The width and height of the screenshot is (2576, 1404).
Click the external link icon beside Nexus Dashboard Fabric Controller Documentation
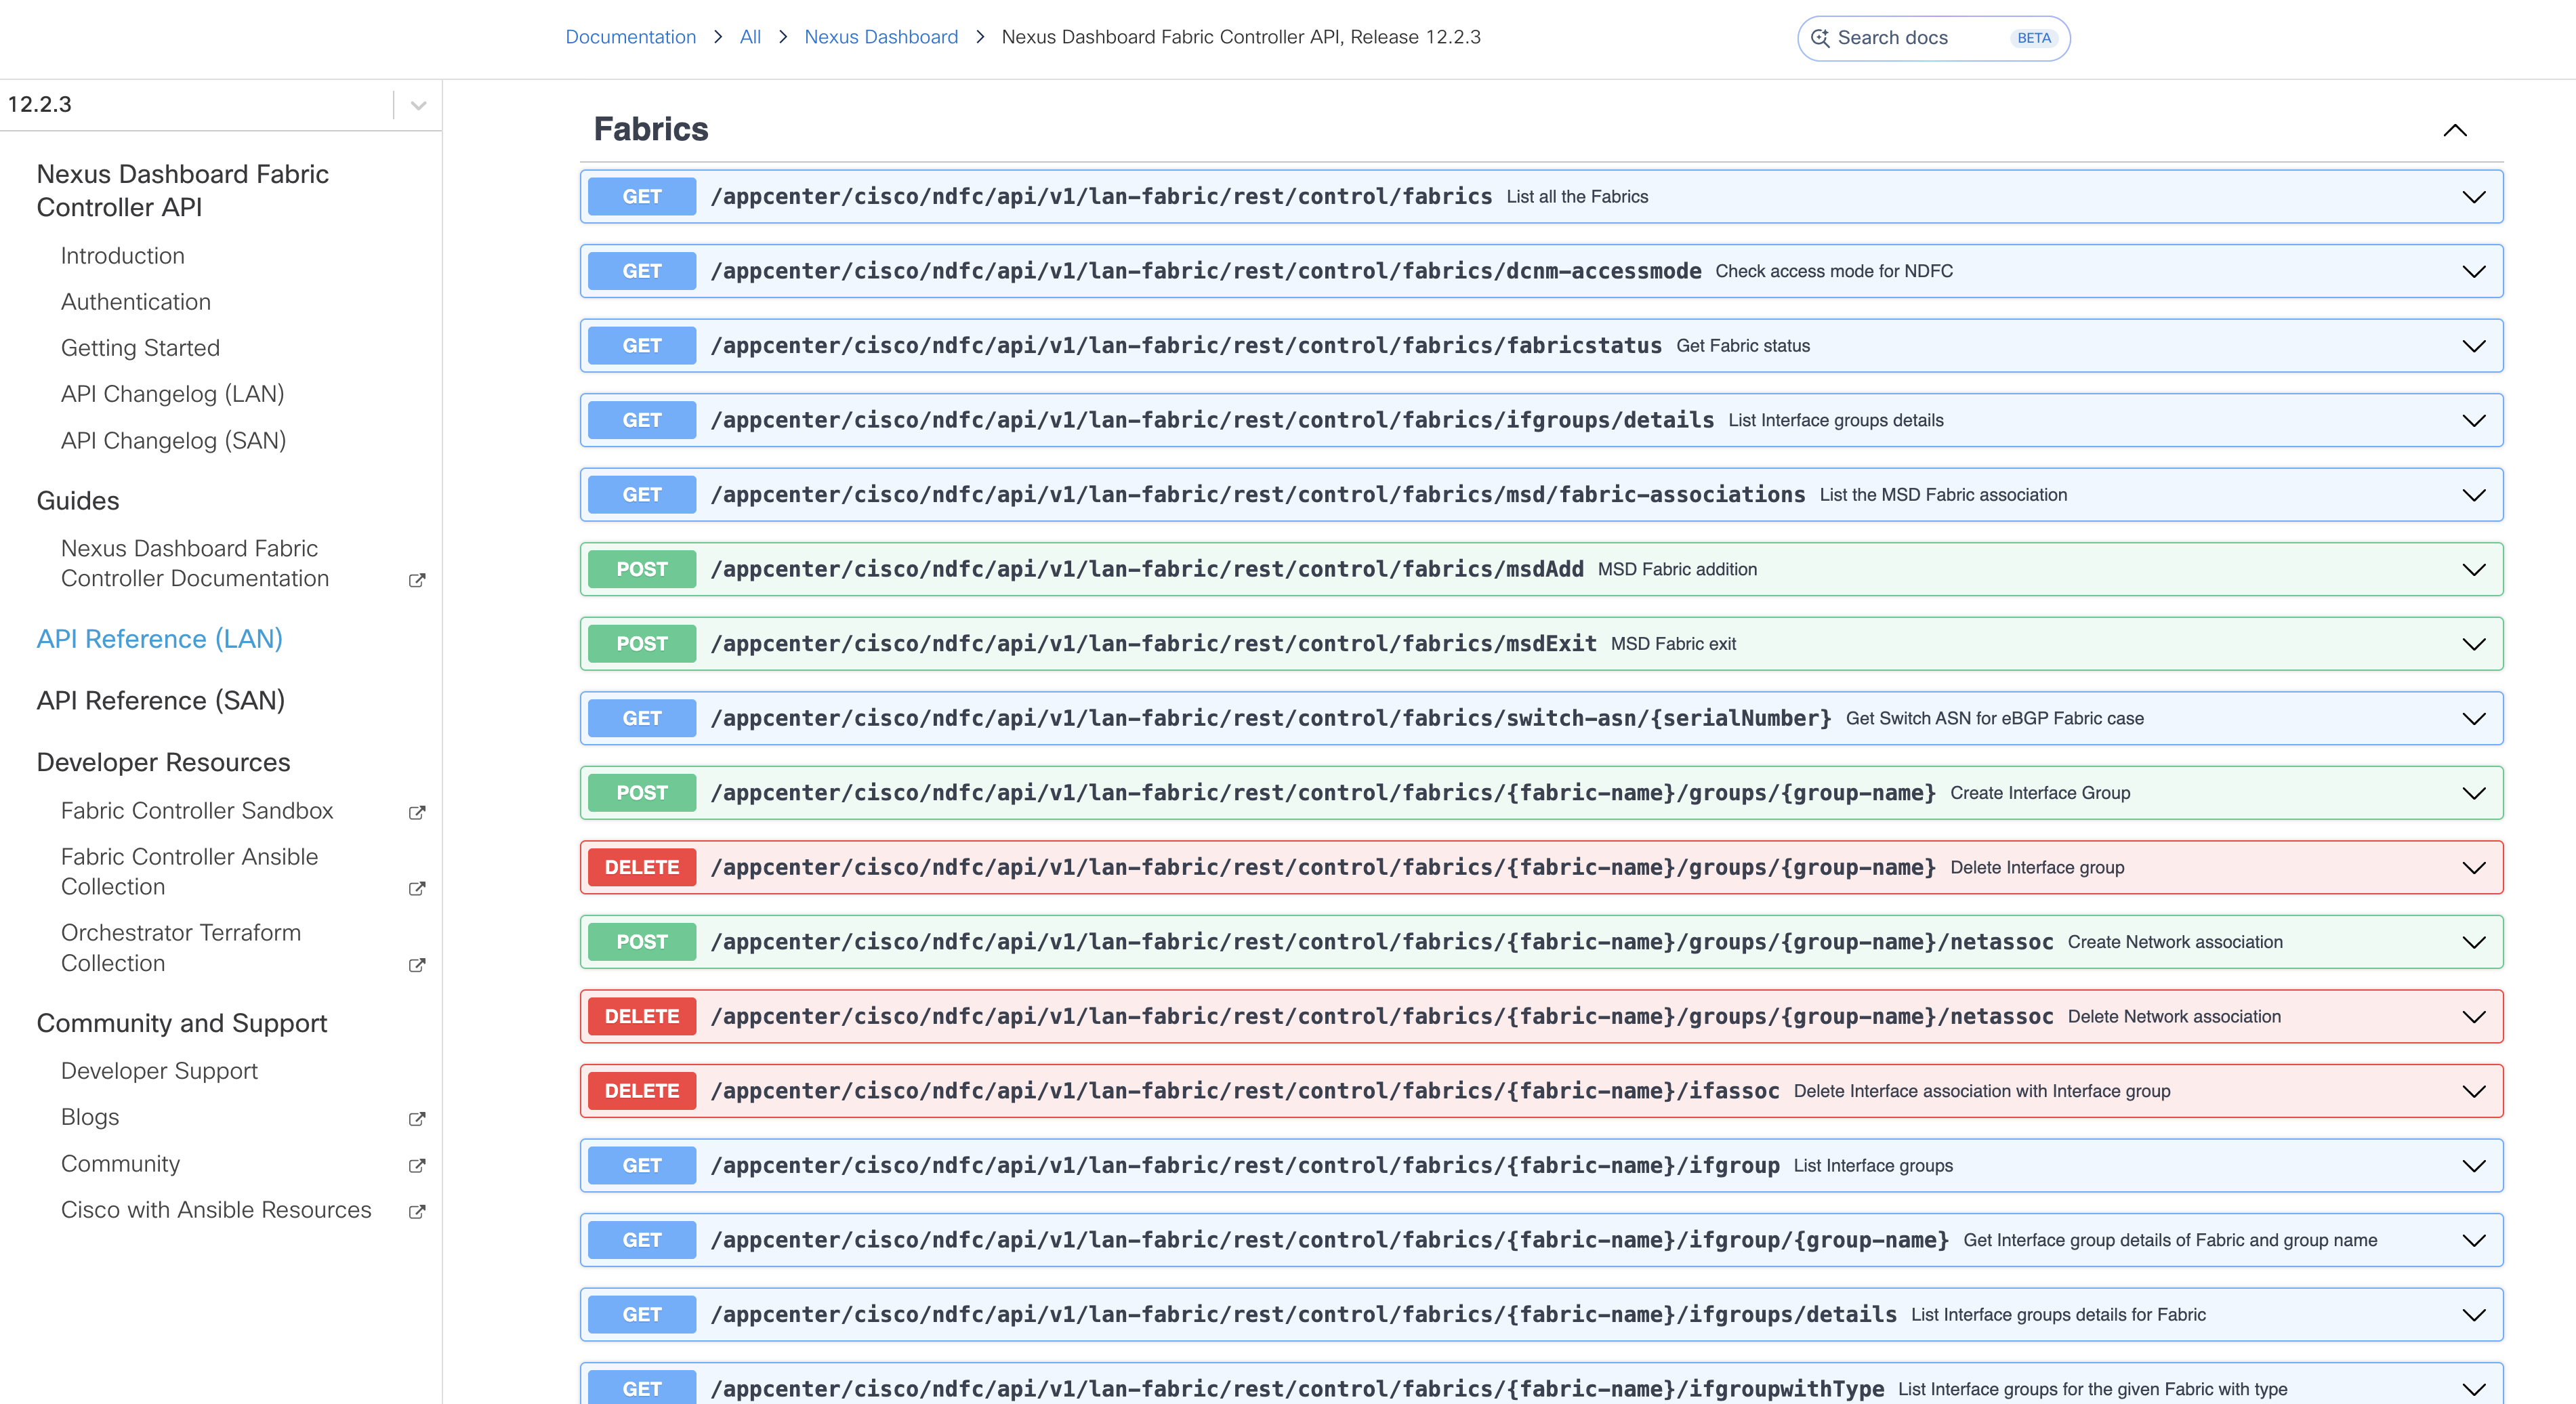[x=417, y=580]
